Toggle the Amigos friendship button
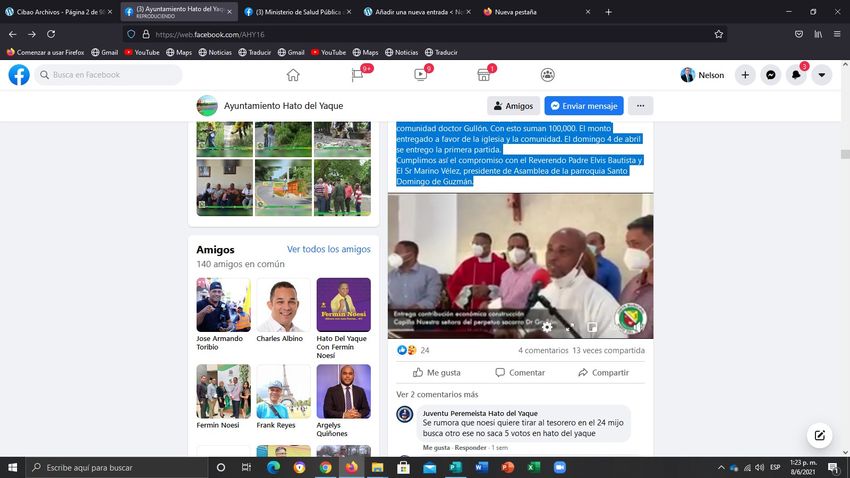The image size is (850, 478). click(x=513, y=106)
